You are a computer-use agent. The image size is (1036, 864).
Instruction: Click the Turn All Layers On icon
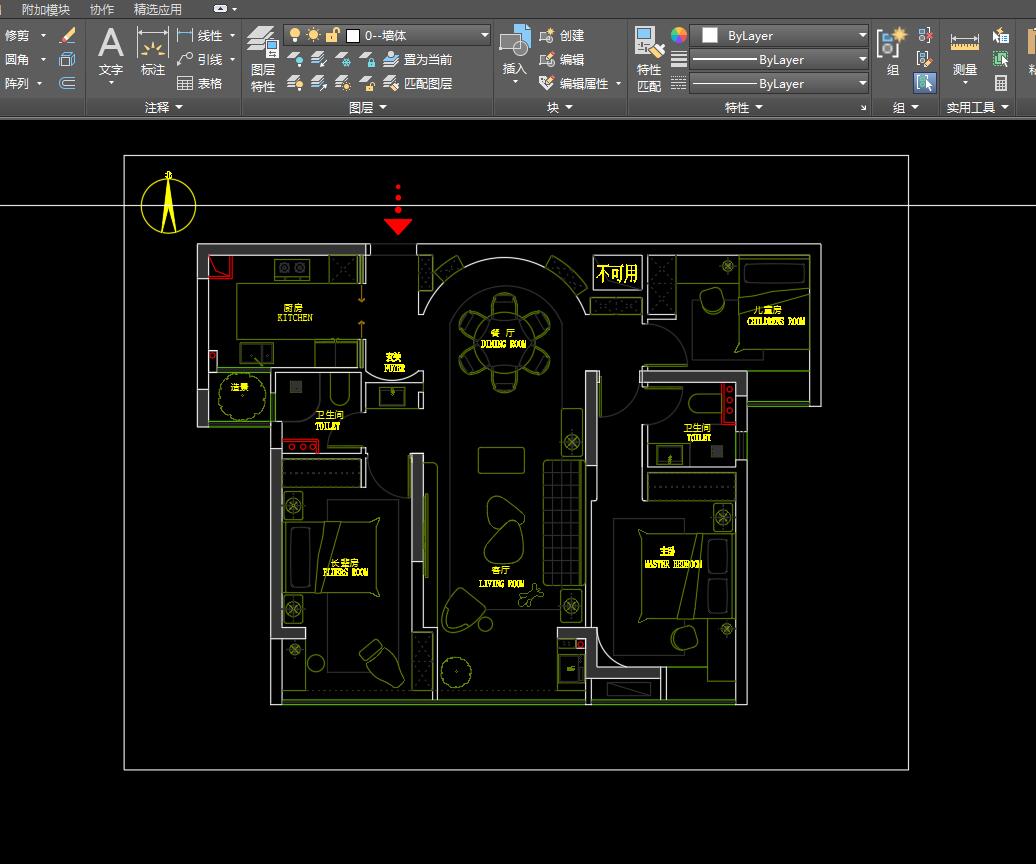tap(295, 84)
